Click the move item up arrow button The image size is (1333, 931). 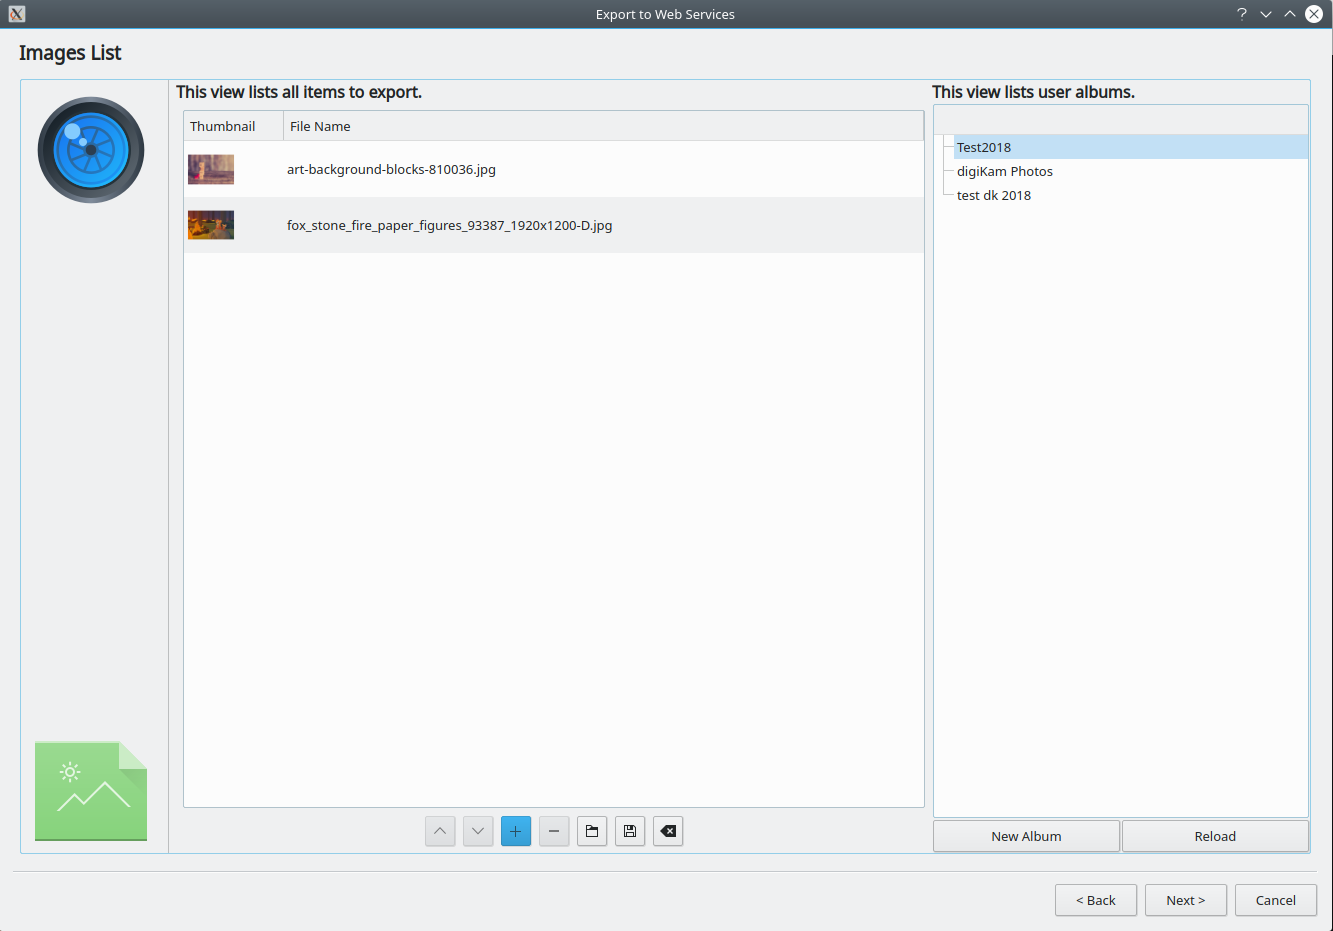pos(440,831)
